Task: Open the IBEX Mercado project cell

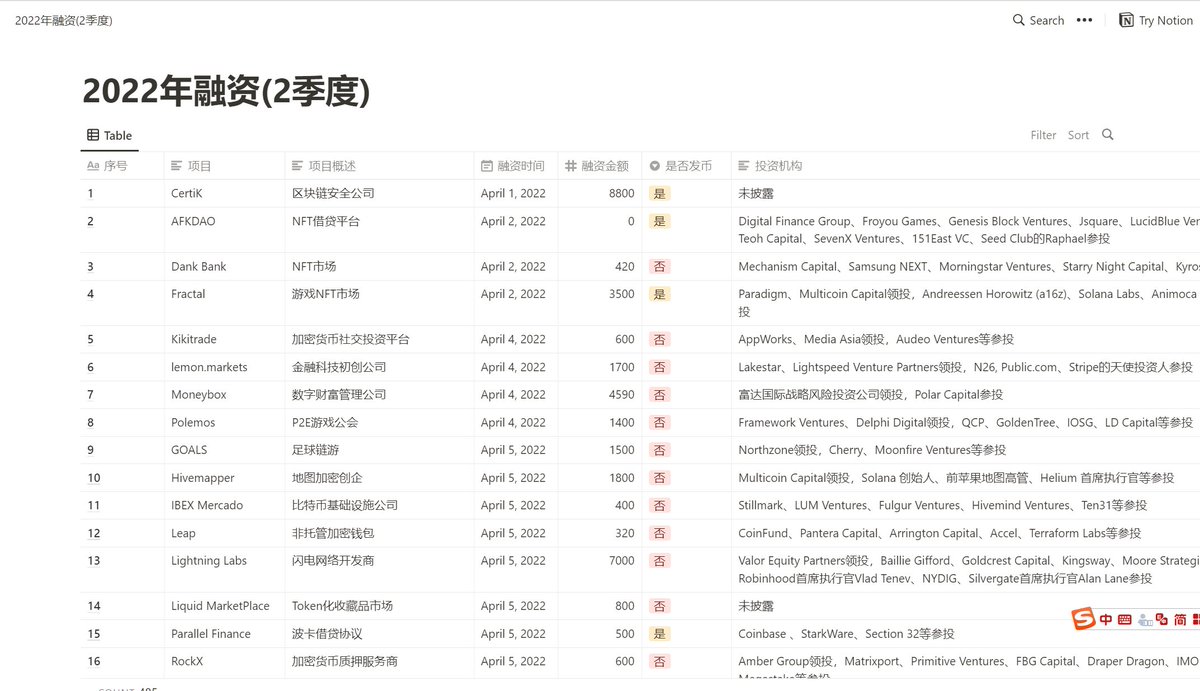Action: tap(224, 505)
